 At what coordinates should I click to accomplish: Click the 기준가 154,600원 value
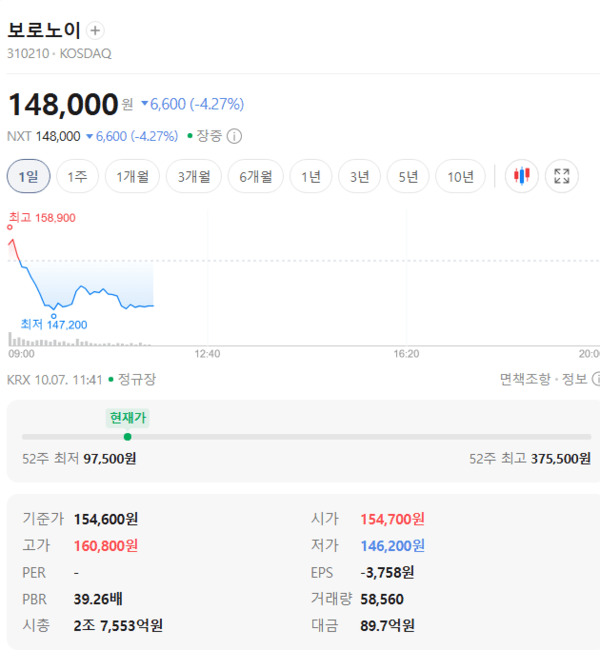(x=106, y=519)
